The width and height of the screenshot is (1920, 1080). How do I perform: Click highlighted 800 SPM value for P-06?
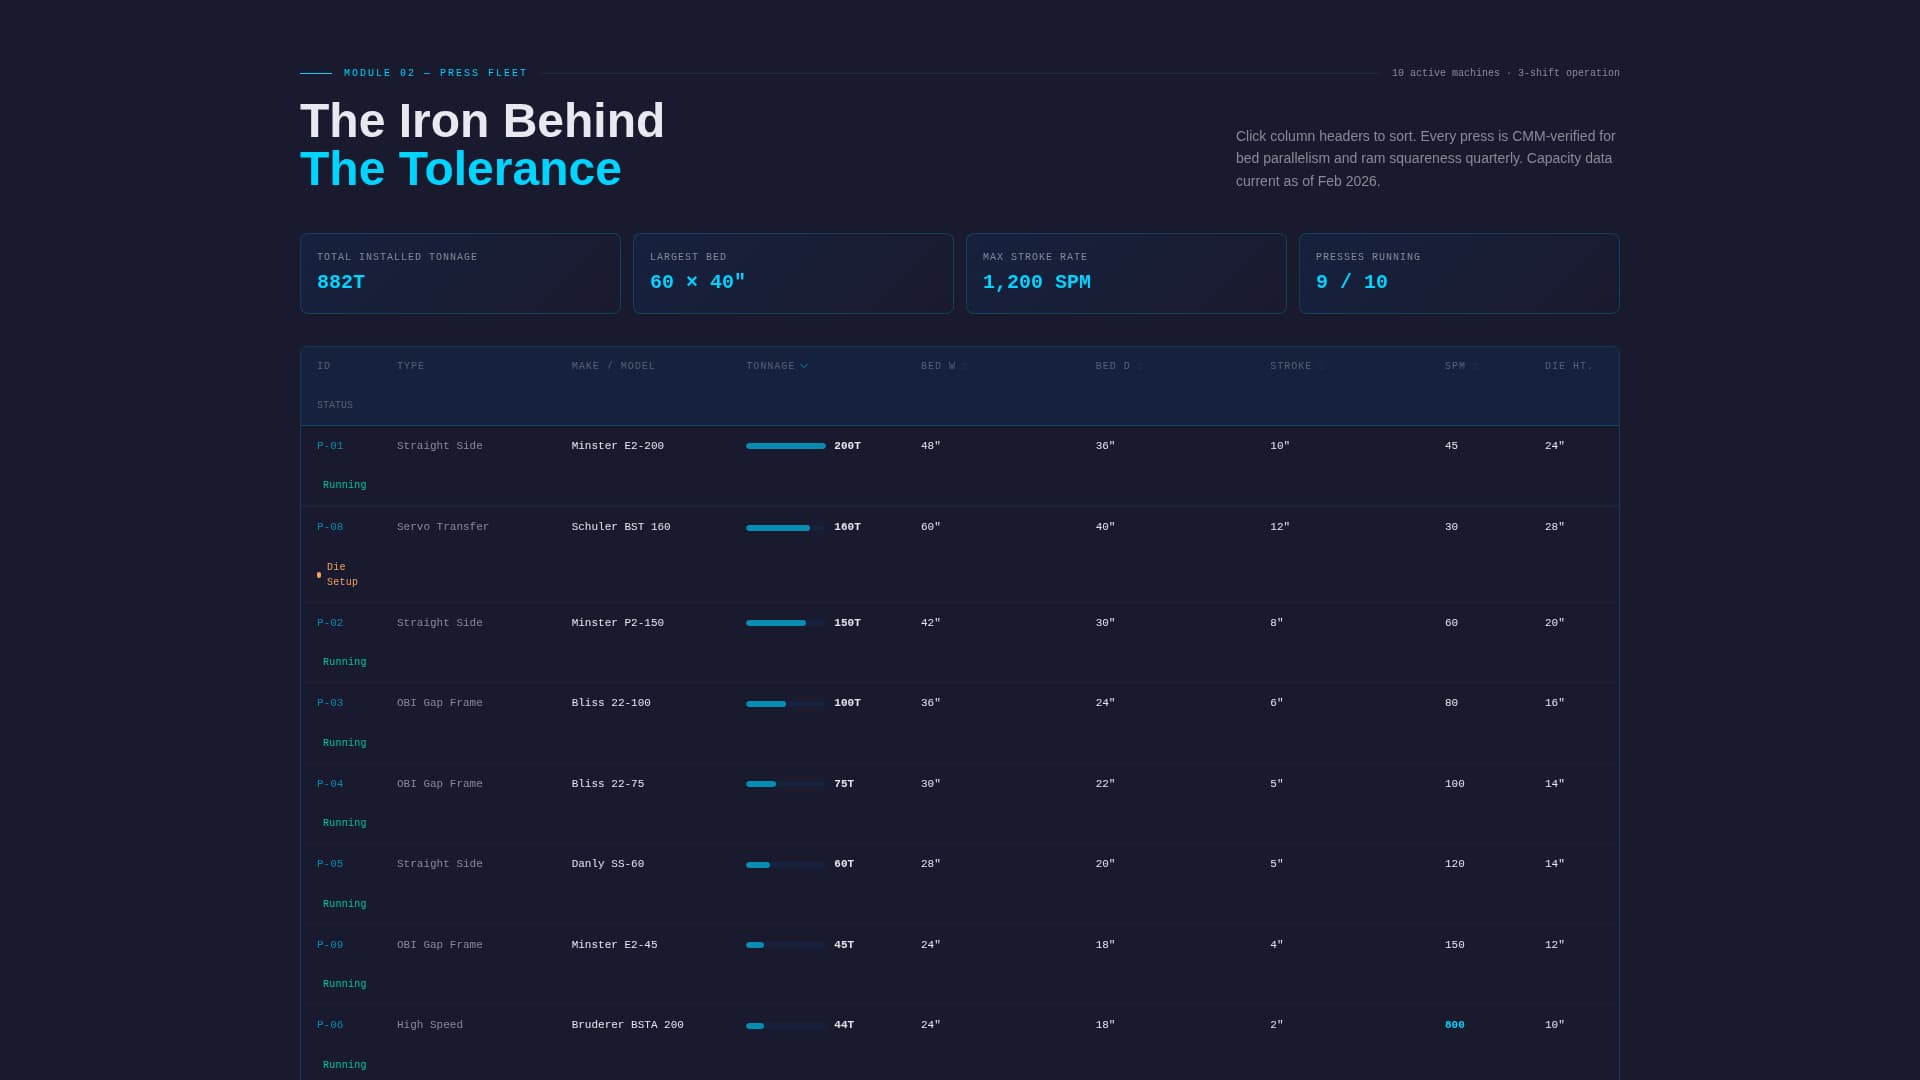(1454, 1025)
